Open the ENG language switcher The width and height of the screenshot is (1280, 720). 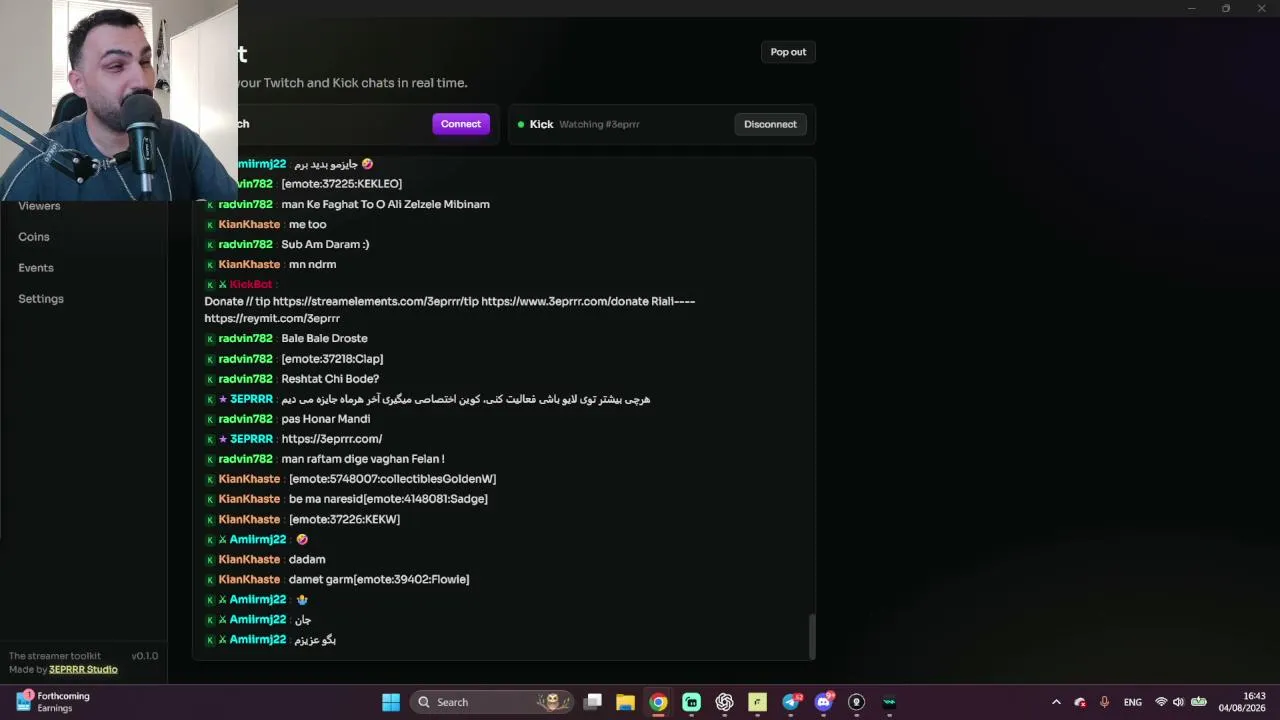pyautogui.click(x=1132, y=702)
